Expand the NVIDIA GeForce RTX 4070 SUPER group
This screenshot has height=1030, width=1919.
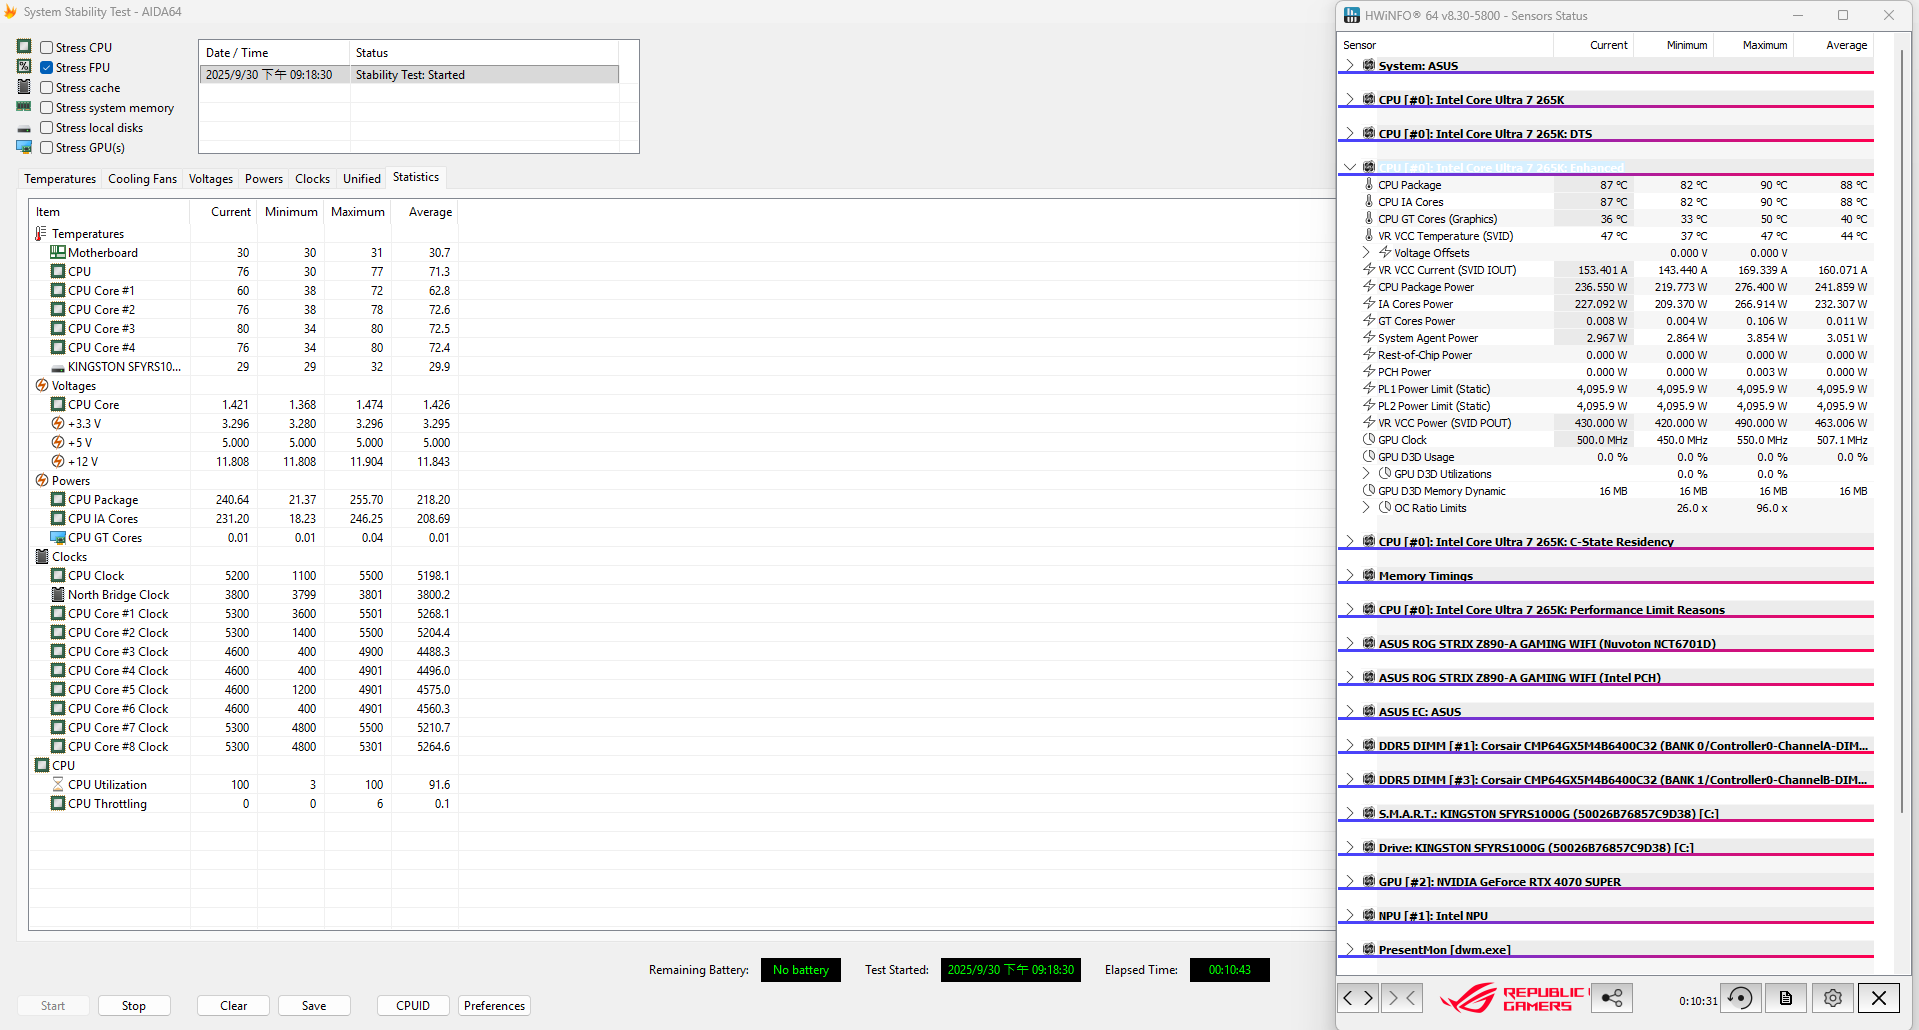[x=1349, y=881]
